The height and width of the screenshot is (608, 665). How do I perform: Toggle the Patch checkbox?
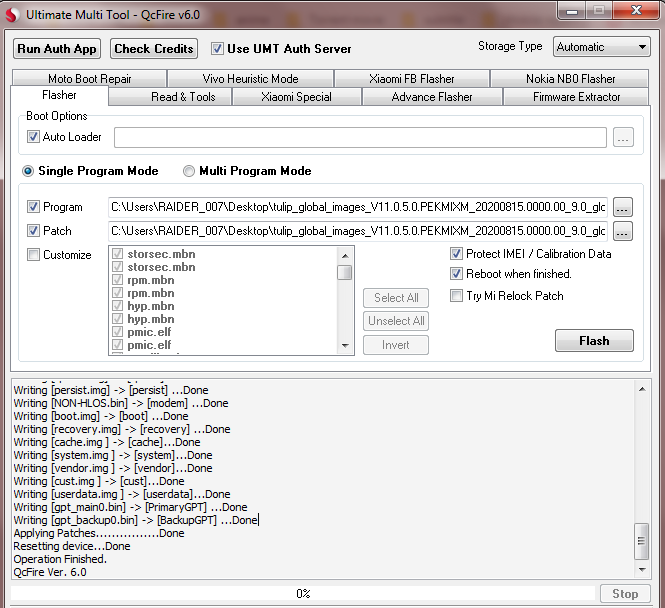33,230
